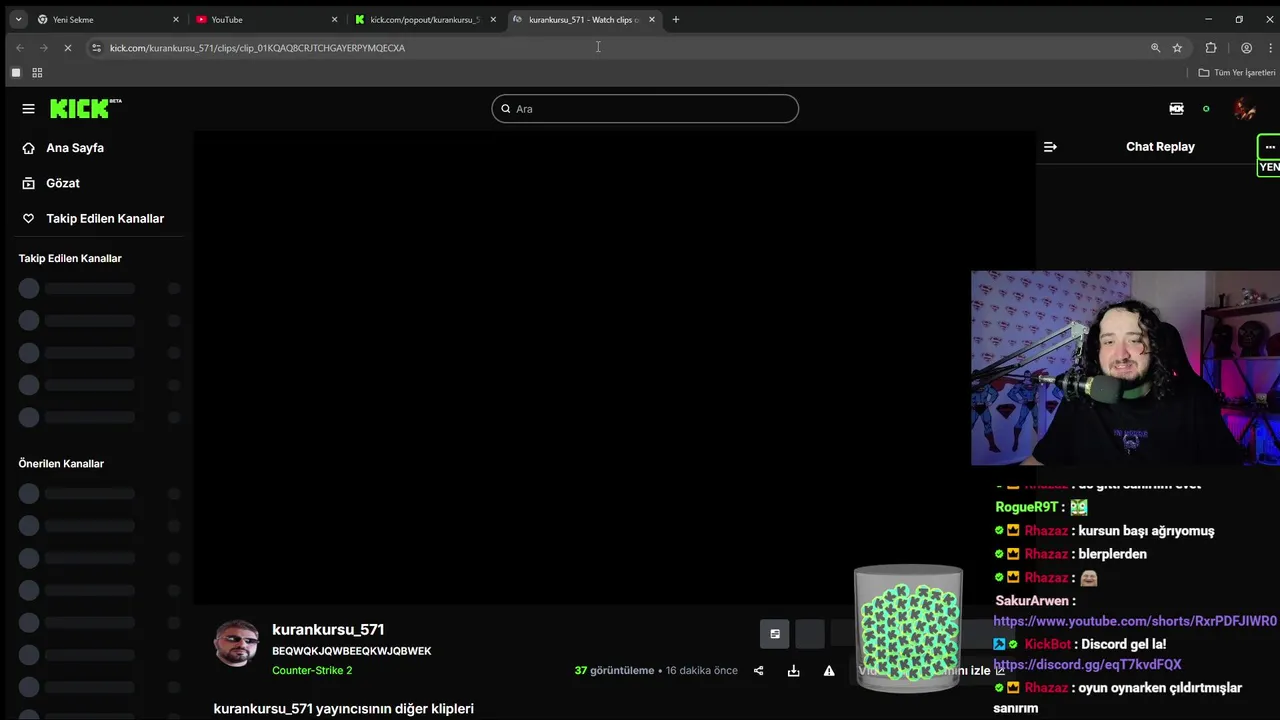Collapse the Chat Replay panel
1280x720 pixels.
click(1050, 147)
